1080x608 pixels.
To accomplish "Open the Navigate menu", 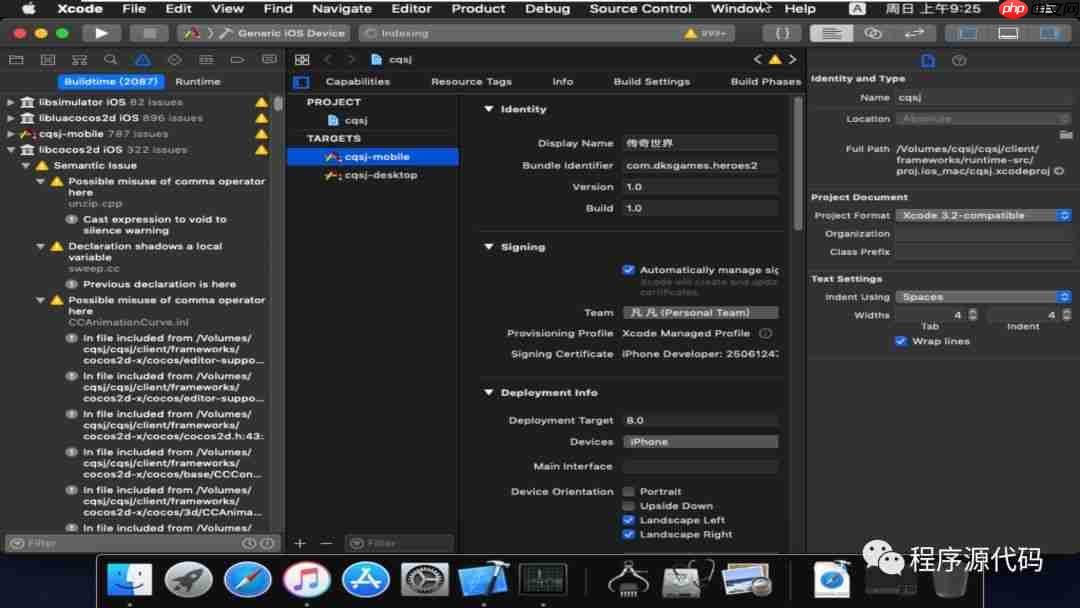I will pos(342,9).
